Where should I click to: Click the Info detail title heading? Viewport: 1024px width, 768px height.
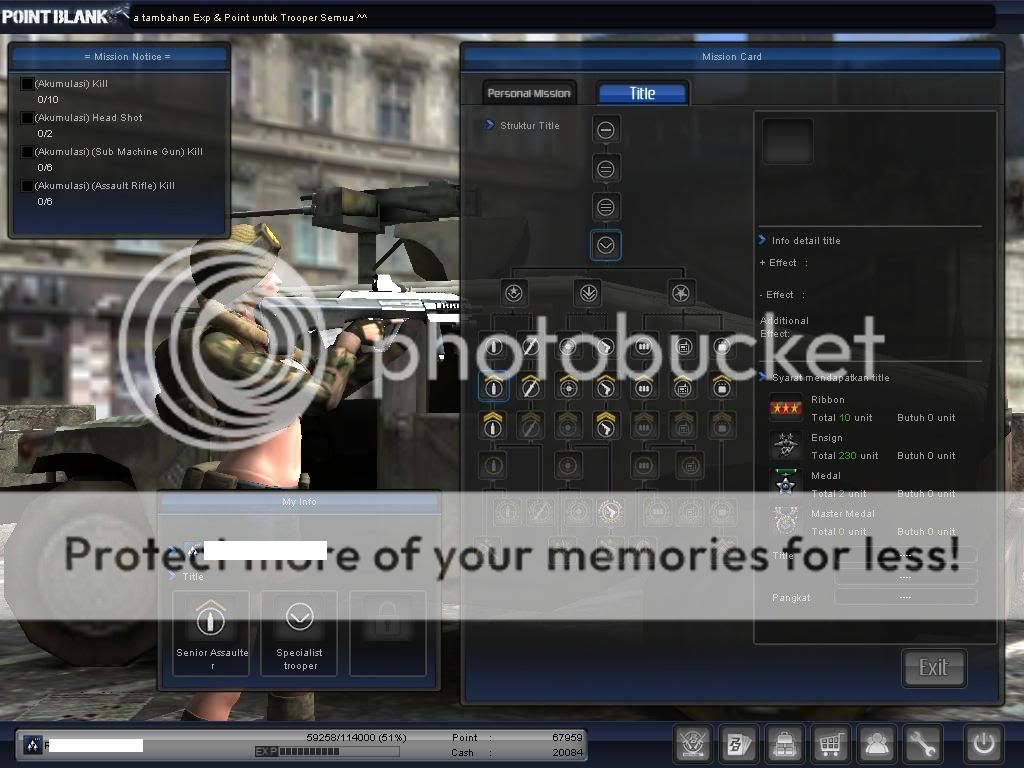(806, 240)
